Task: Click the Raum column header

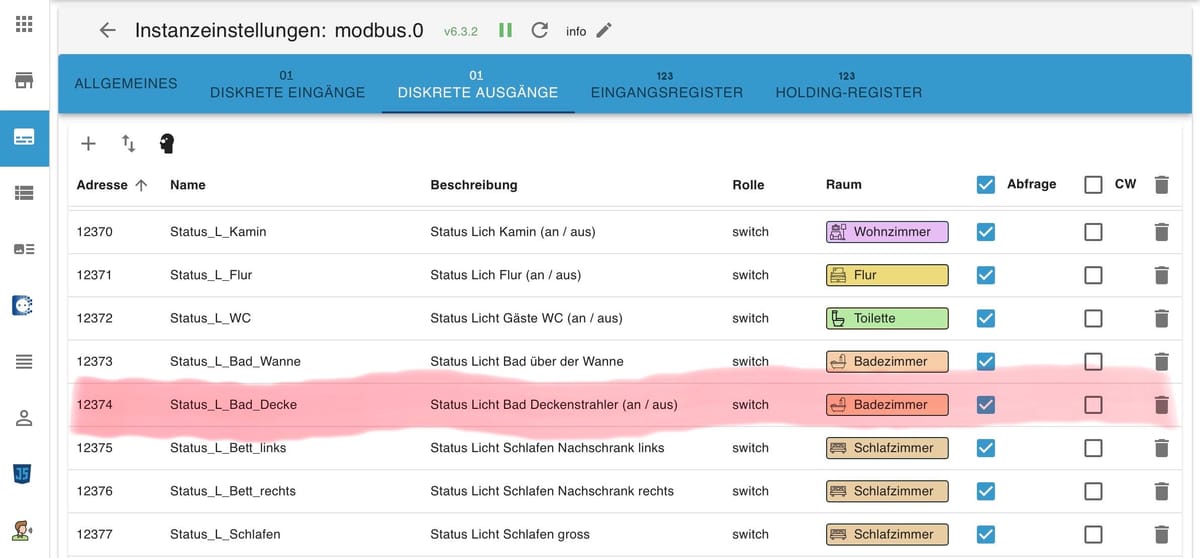Action: point(843,184)
